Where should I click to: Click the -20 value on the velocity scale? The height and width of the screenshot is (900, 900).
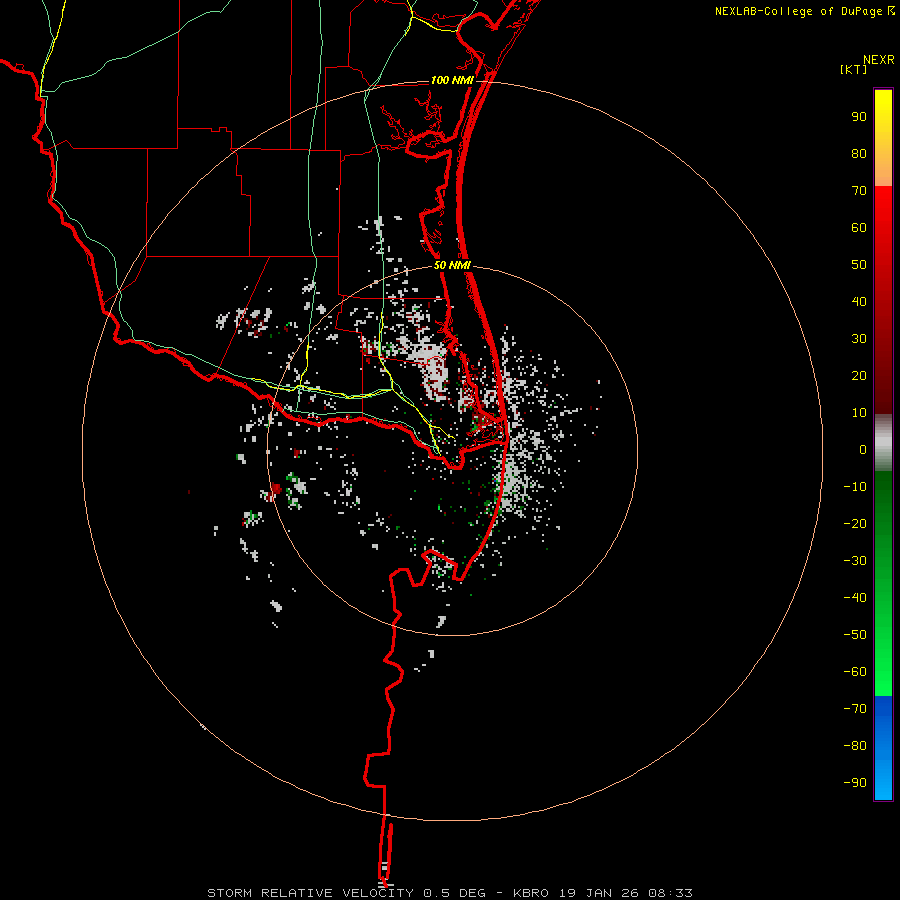pyautogui.click(x=855, y=524)
